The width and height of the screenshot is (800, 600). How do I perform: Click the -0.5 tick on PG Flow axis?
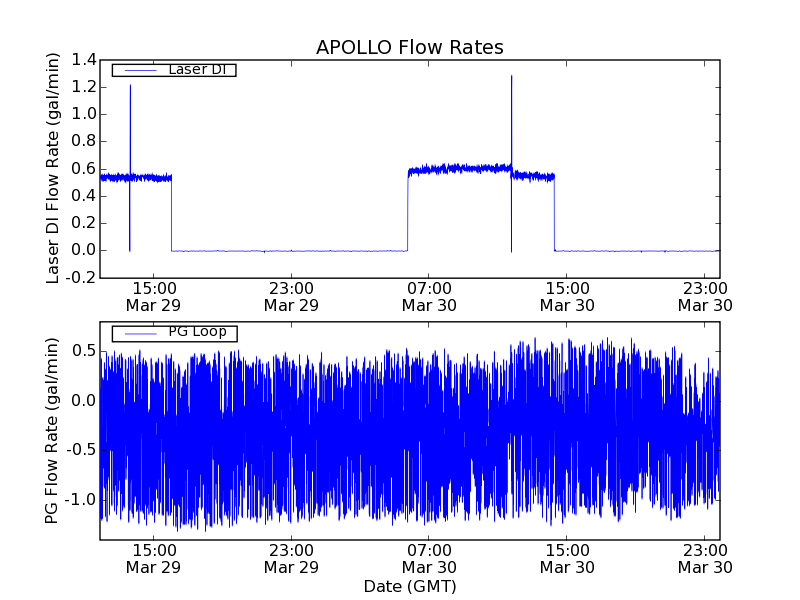click(x=81, y=450)
